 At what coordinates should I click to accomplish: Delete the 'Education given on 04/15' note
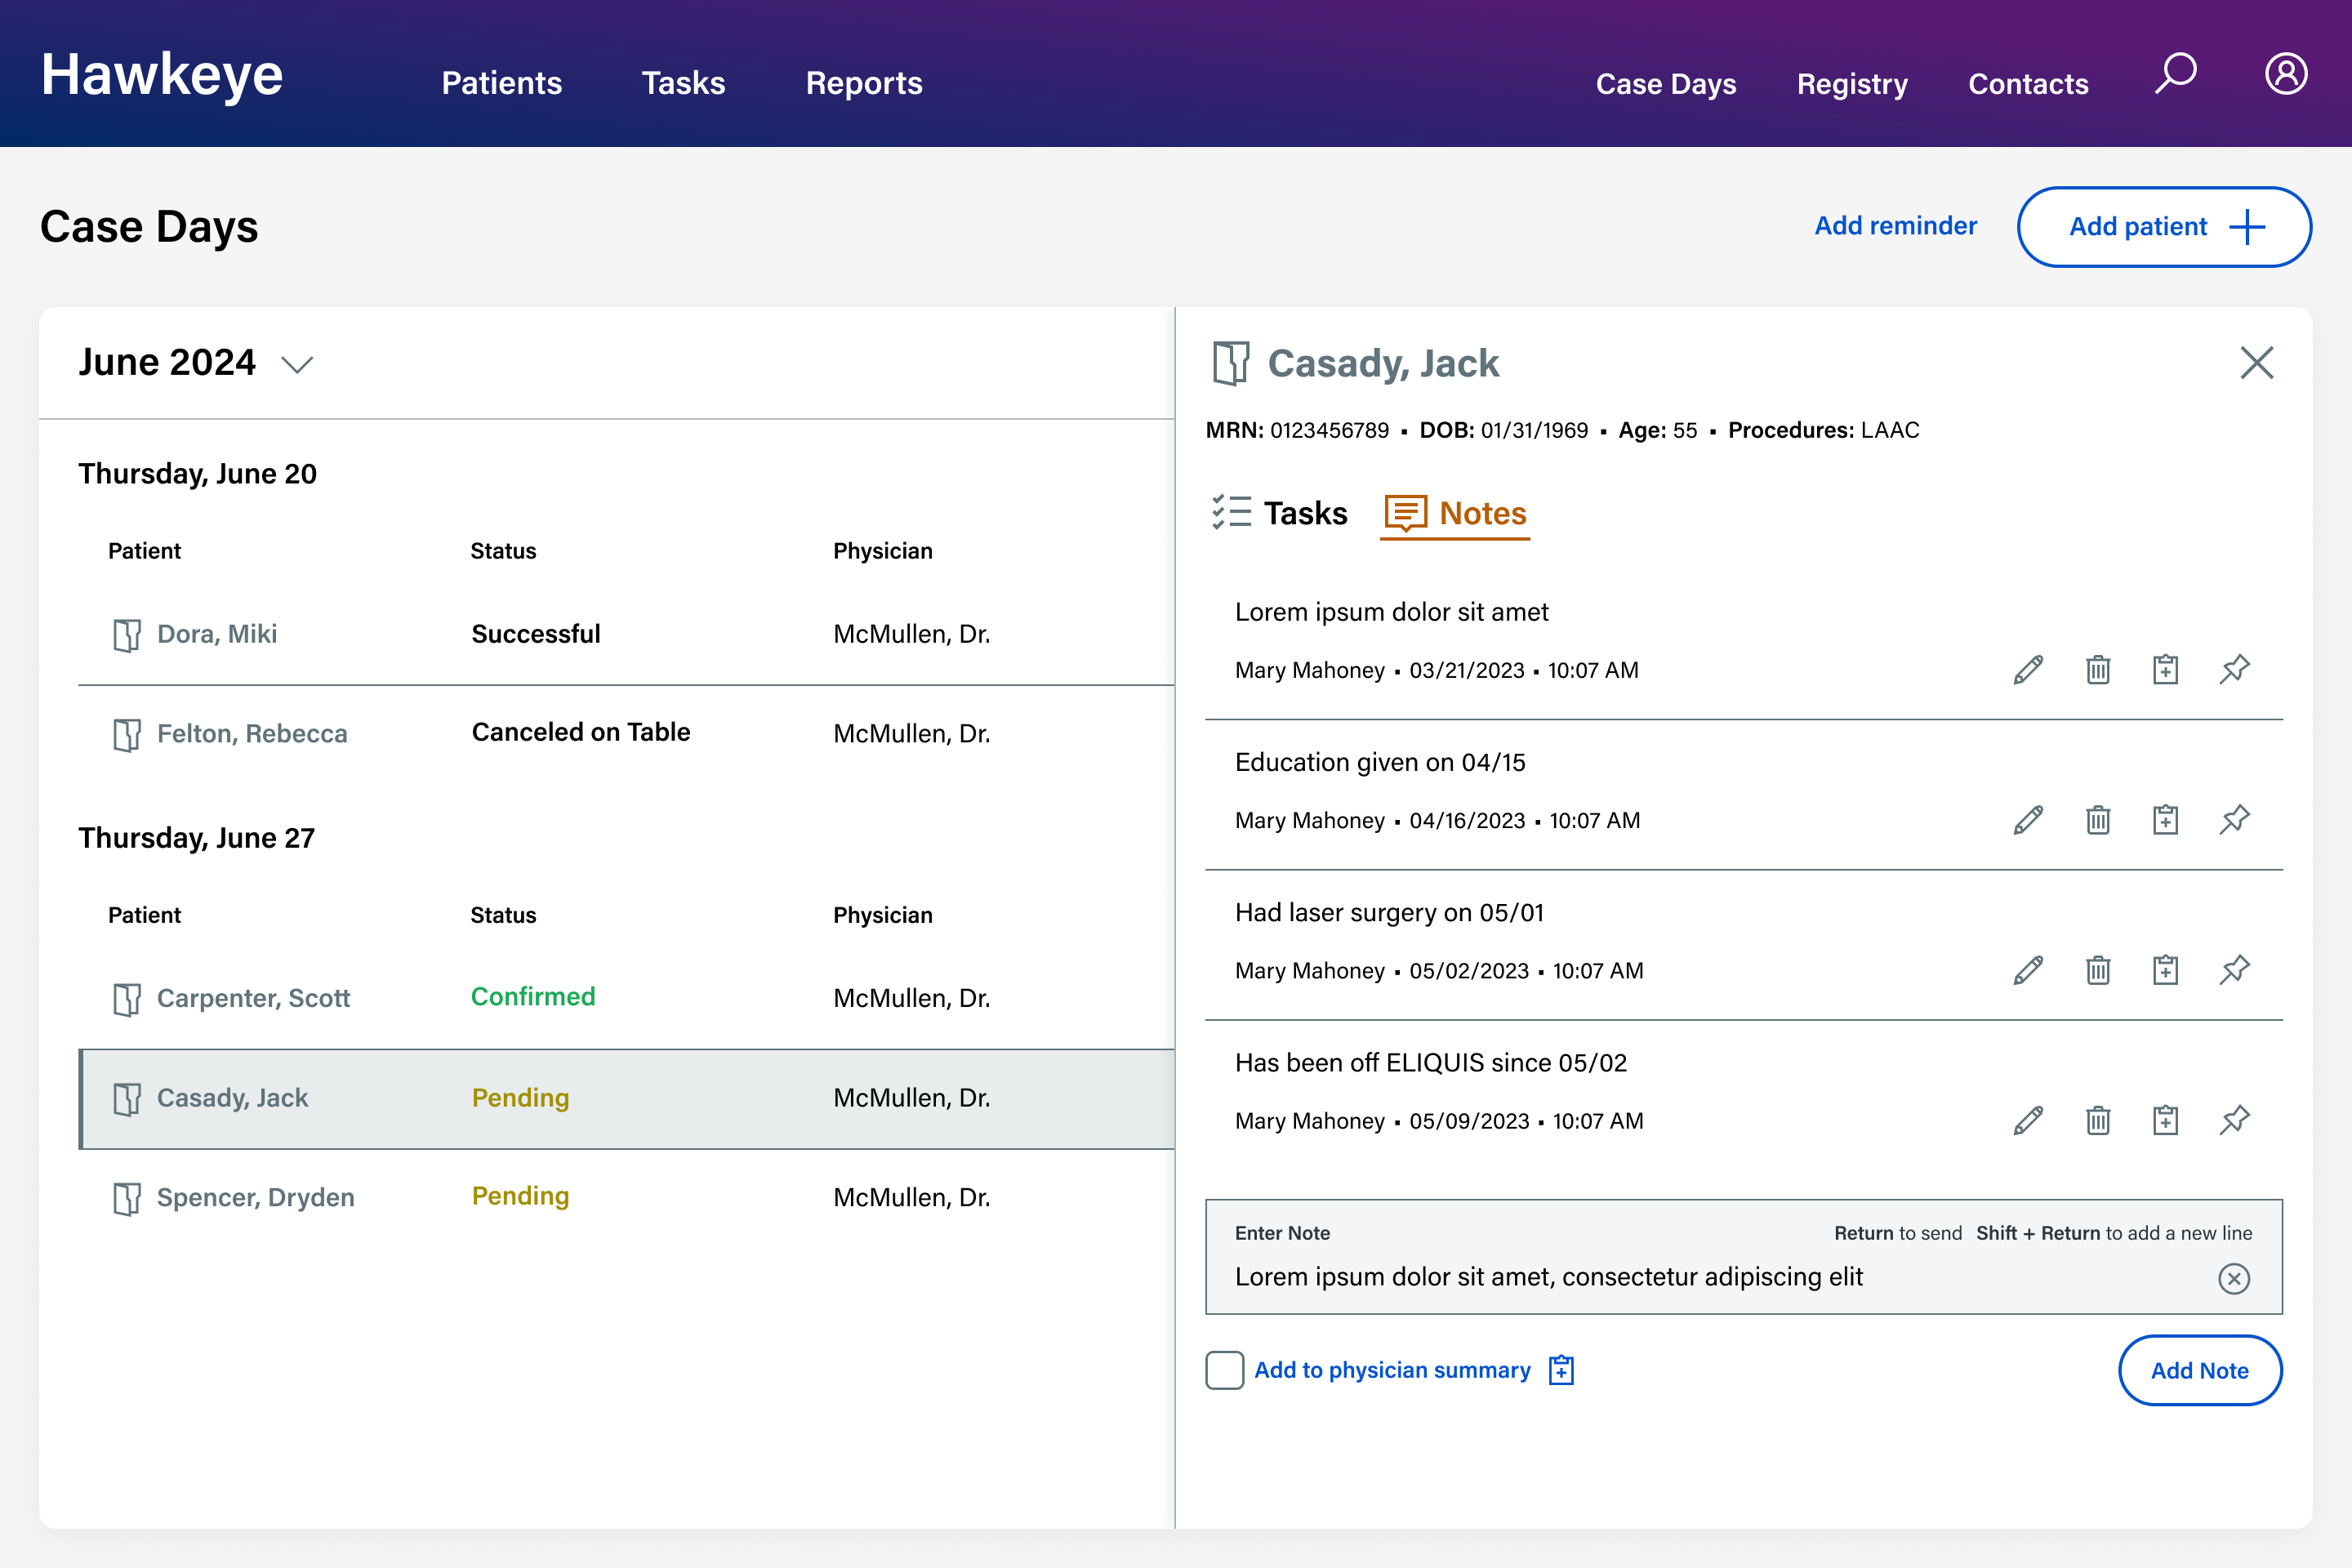[2098, 820]
